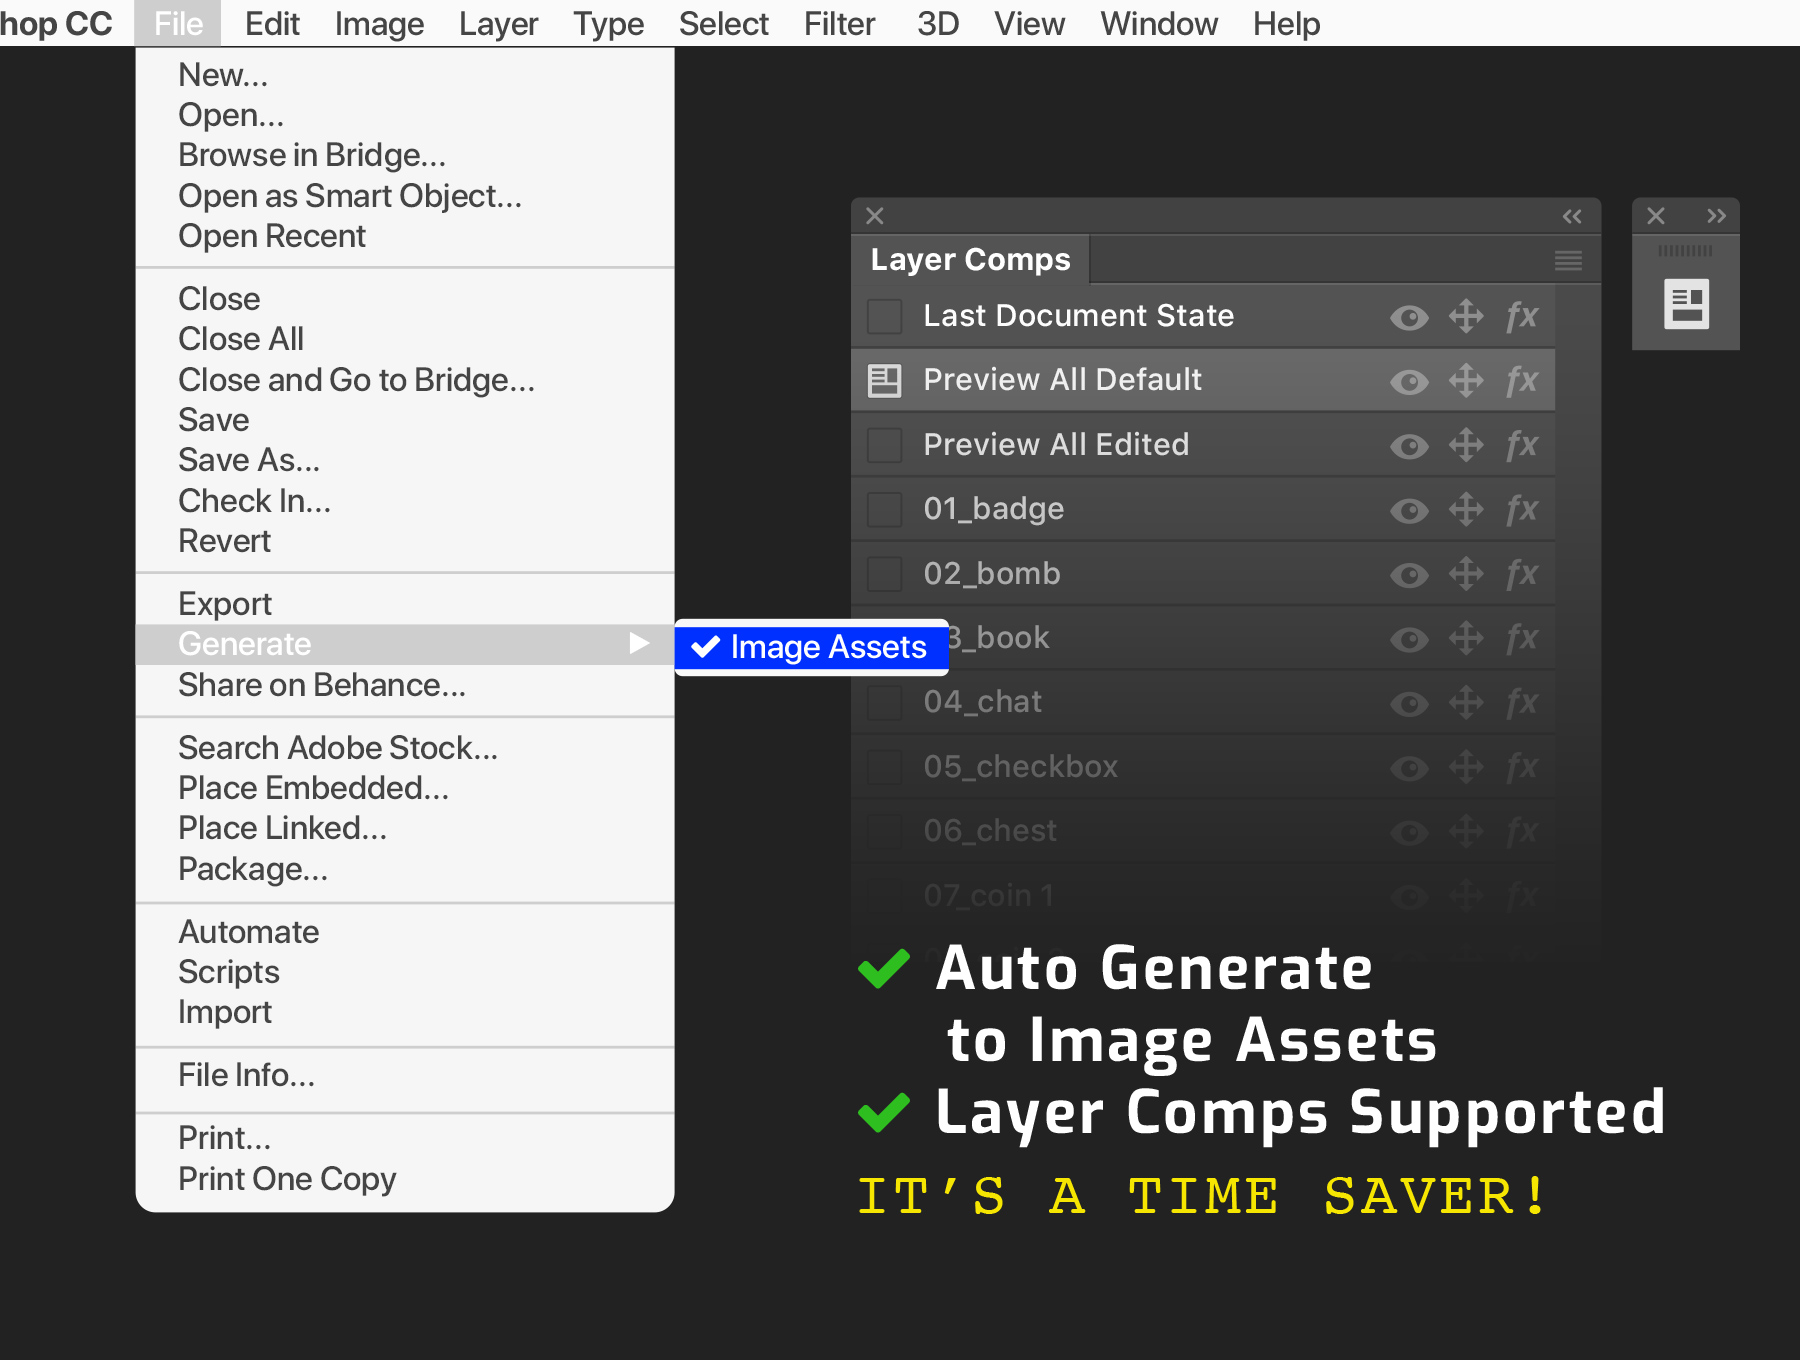Click fx appearance icon on Preview All Default
The image size is (1800, 1360).
point(1522,381)
